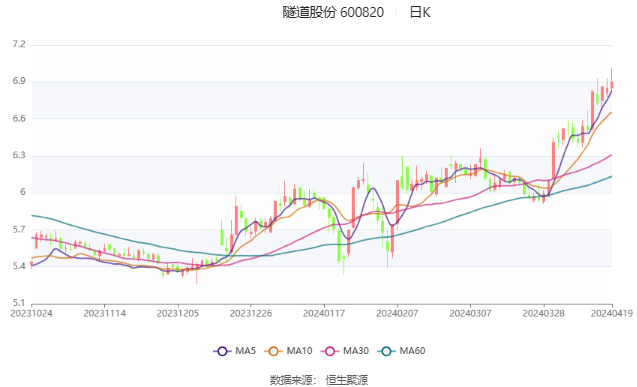This screenshot has width=637, height=387.
Task: Click x-axis date label 20231024
Action: pyautogui.click(x=31, y=313)
